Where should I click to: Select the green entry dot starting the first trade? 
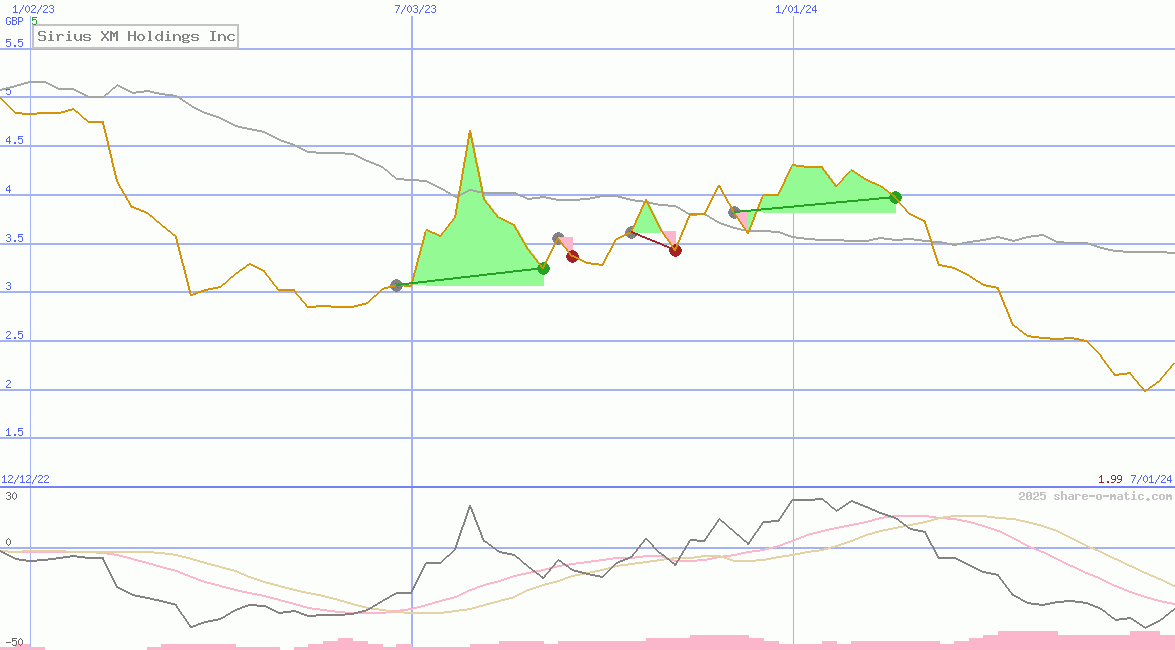click(x=397, y=285)
